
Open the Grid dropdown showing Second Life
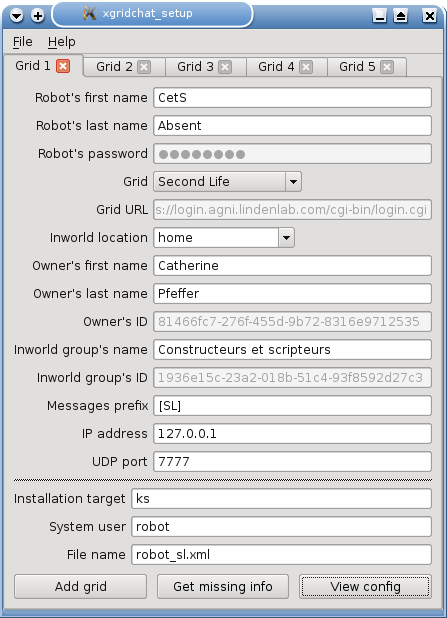coord(227,182)
